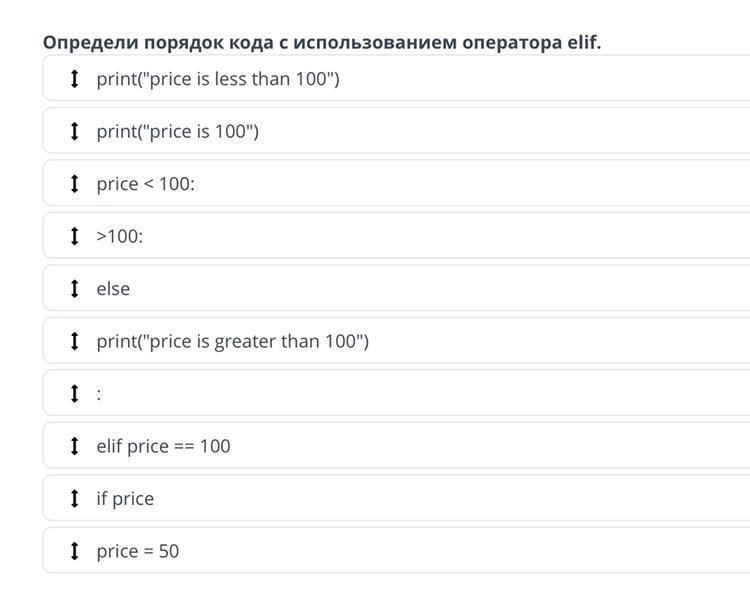Select the print("price is 100") answer row
The width and height of the screenshot is (750, 592).
(400, 131)
